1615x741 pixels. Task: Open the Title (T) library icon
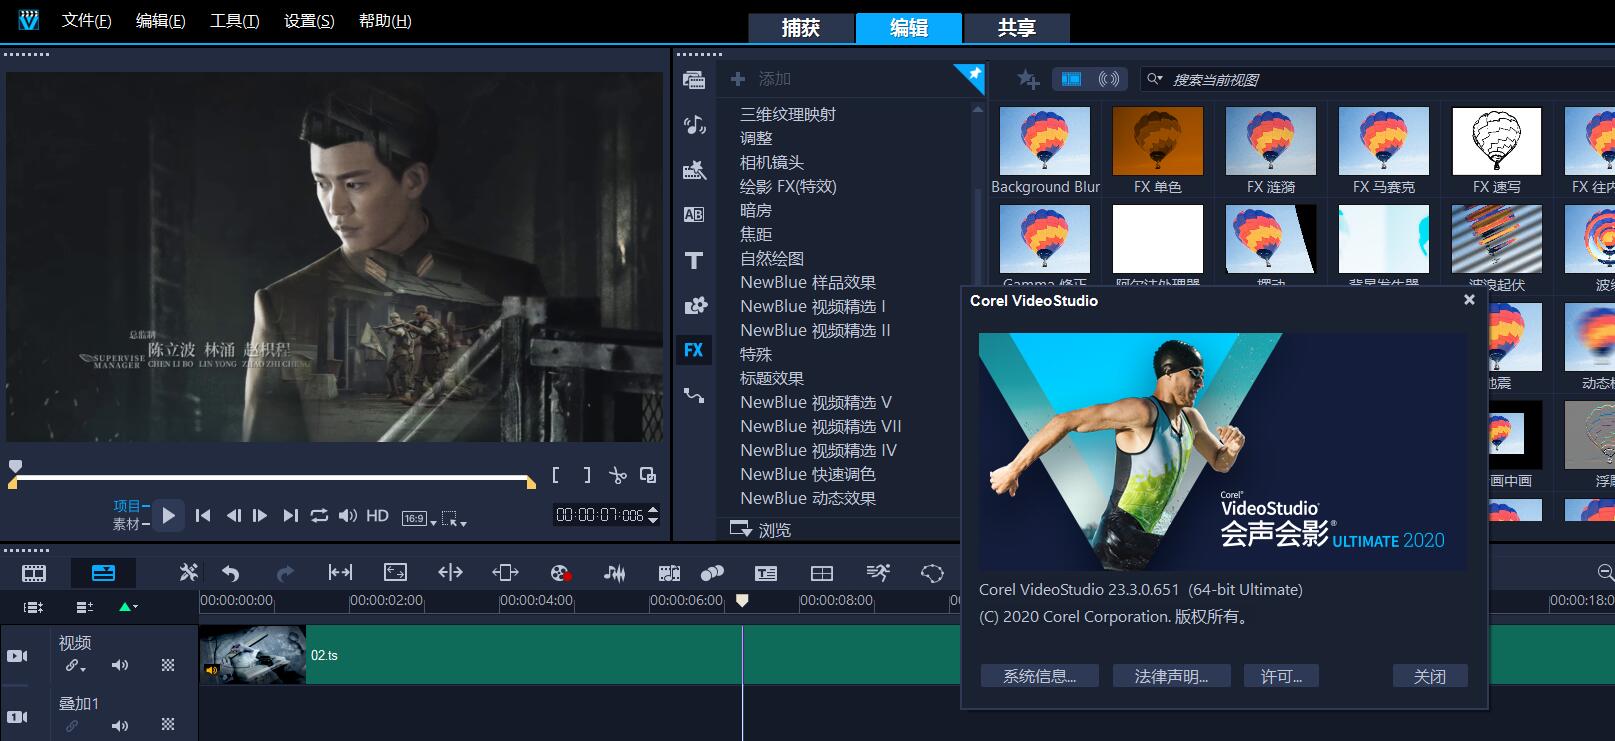point(694,261)
